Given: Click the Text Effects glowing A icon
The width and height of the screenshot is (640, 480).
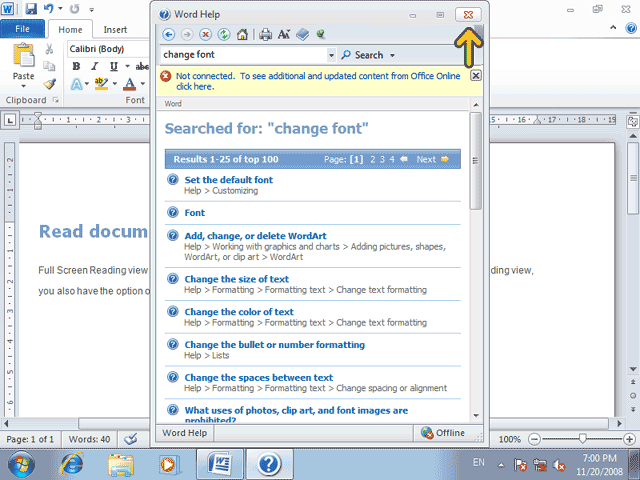Looking at the screenshot, I should click(x=76, y=84).
